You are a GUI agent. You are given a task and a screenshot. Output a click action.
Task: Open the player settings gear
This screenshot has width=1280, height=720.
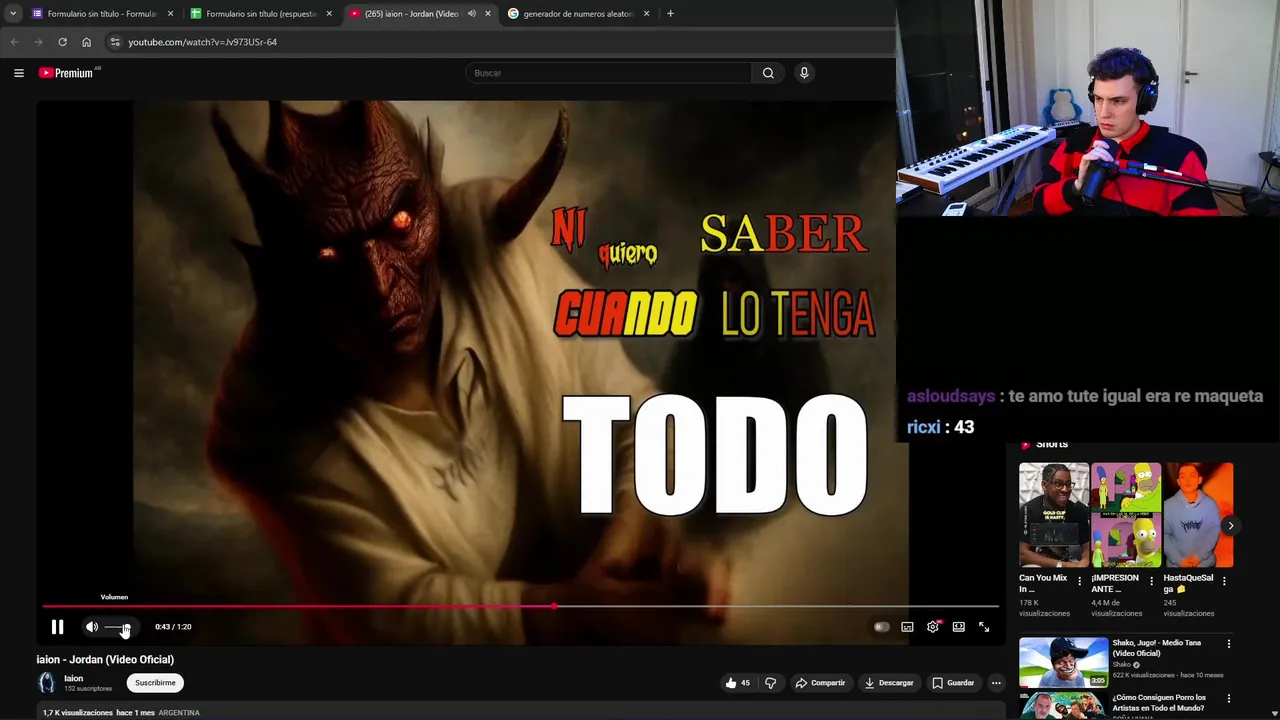pyautogui.click(x=933, y=627)
